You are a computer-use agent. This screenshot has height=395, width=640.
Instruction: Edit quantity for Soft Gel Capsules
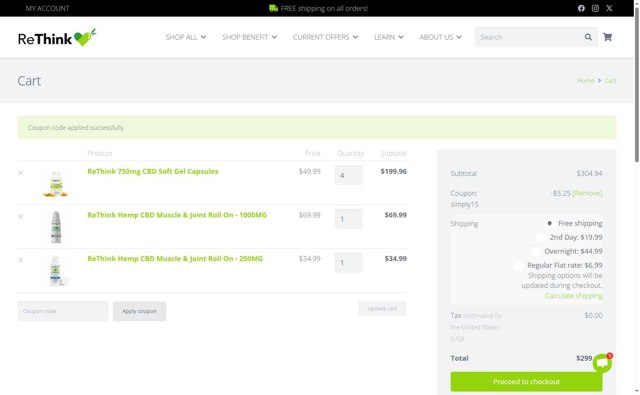tap(349, 175)
